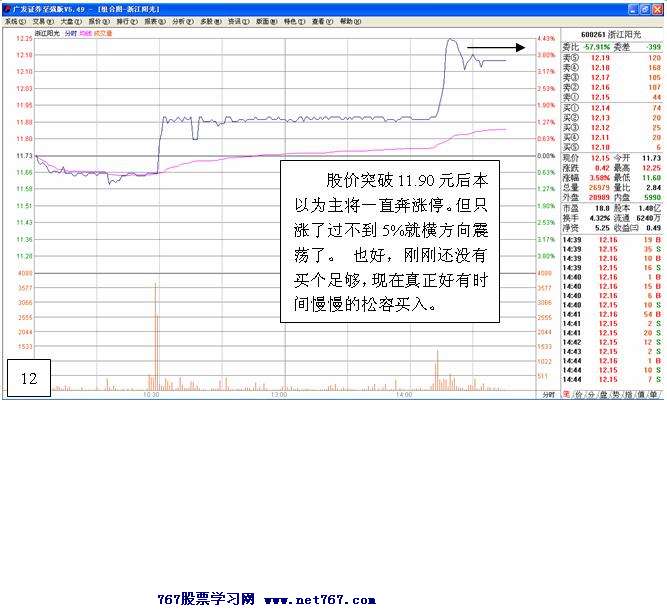Open the www.net767.com link
Screen dimensions: 667x612
tap(320, 600)
